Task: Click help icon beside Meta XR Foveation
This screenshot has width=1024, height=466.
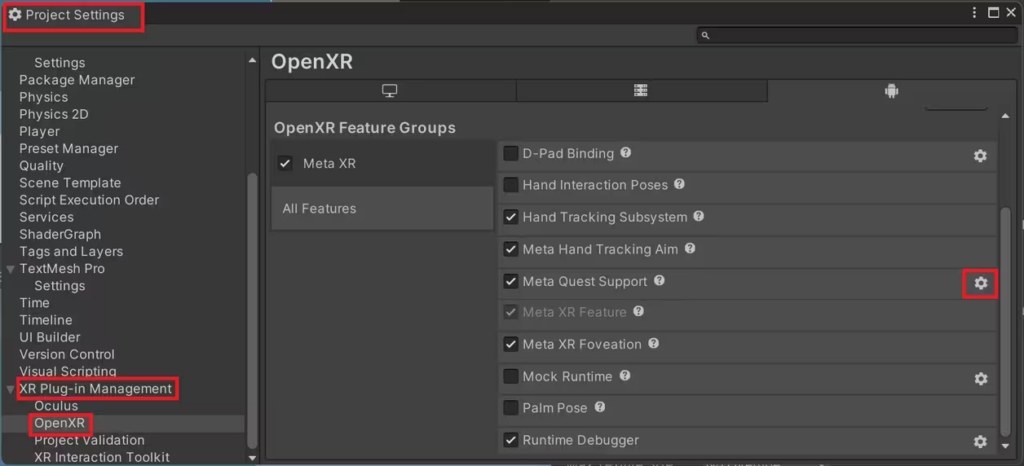Action: coord(653,343)
